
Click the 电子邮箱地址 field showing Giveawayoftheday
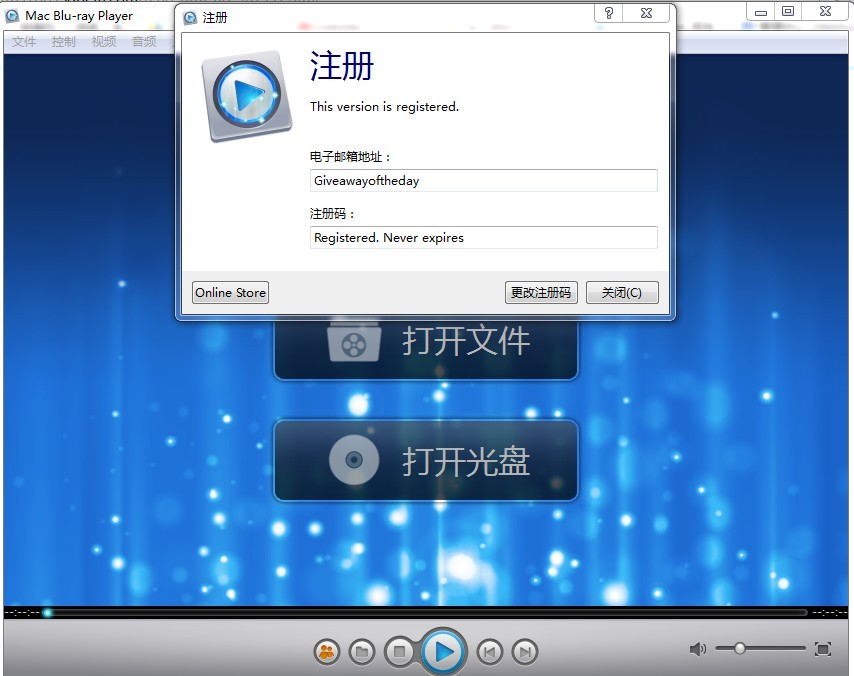(484, 180)
